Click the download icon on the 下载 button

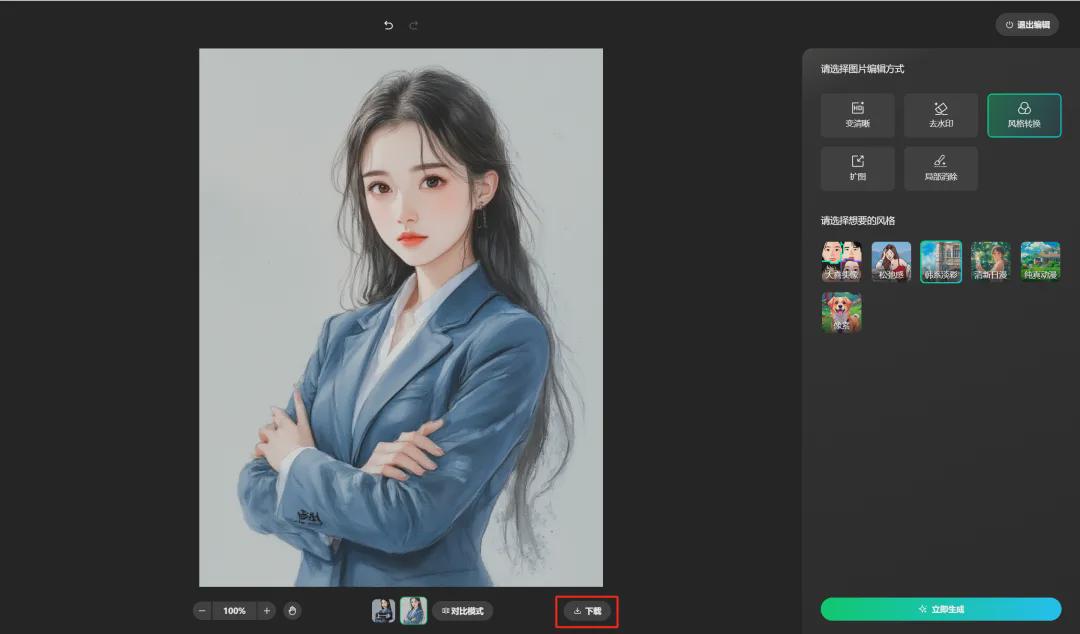[x=577, y=610]
